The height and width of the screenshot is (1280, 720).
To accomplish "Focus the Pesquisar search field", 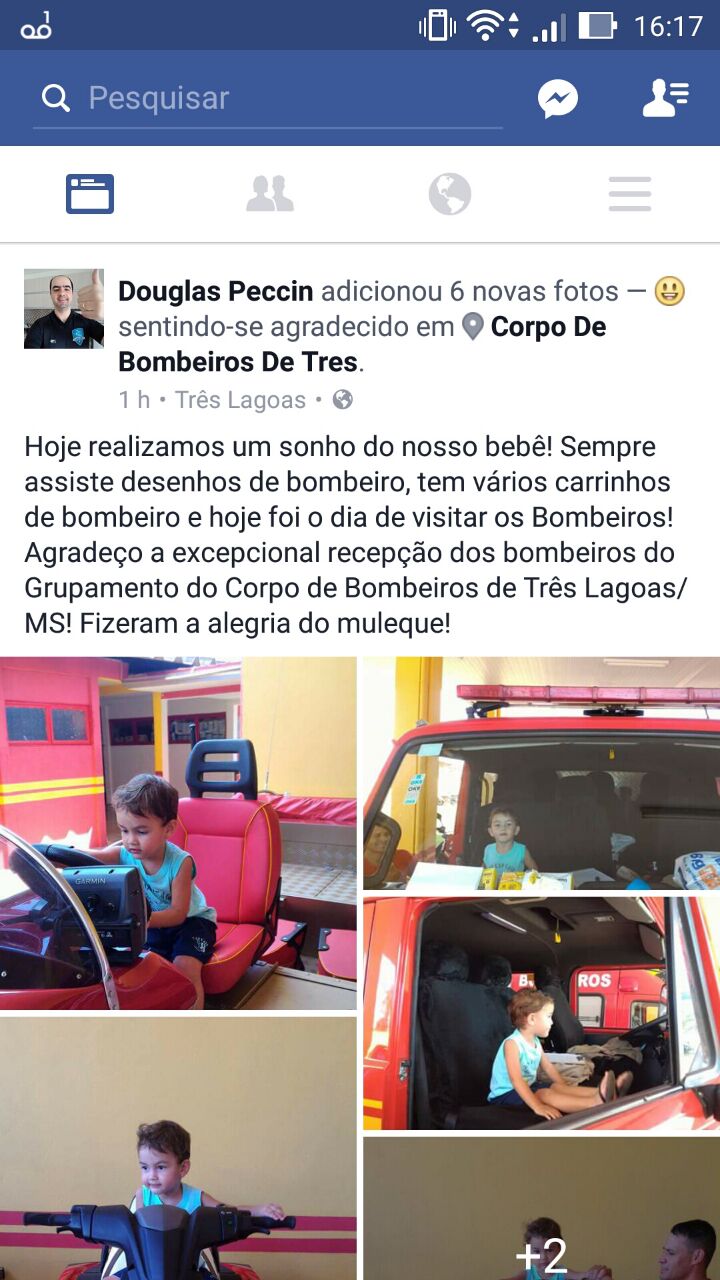I will [x=268, y=99].
